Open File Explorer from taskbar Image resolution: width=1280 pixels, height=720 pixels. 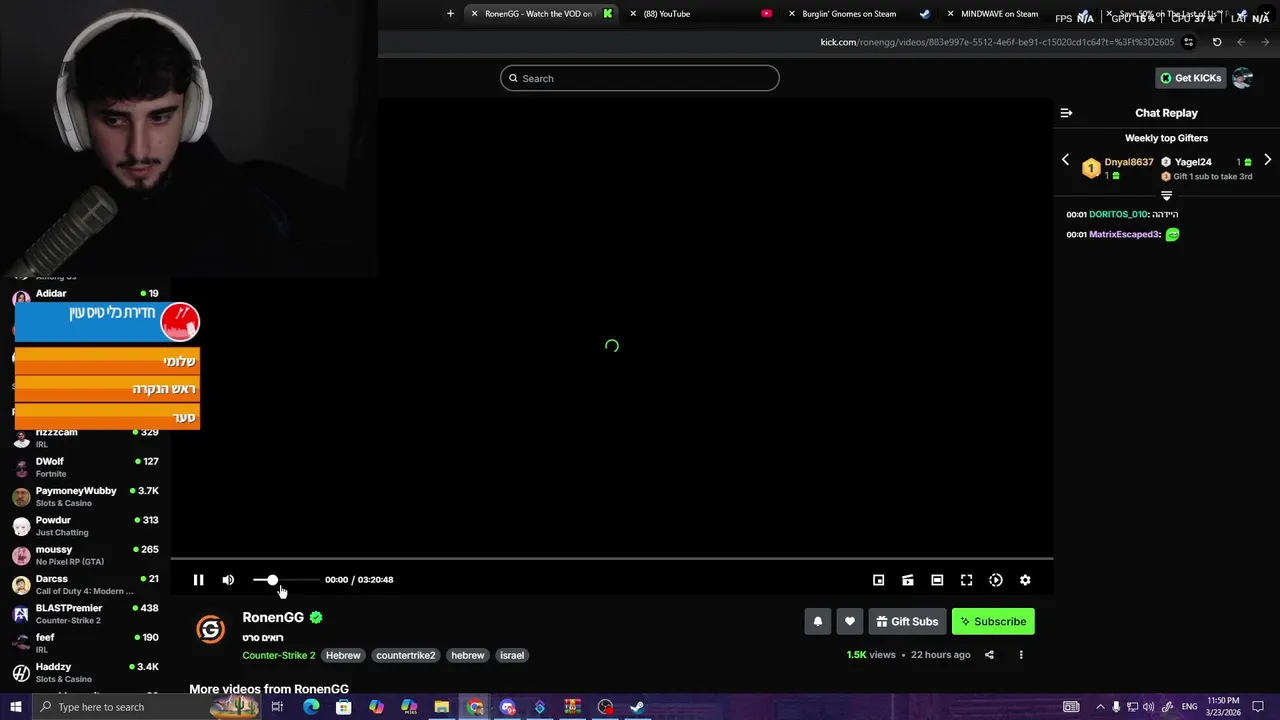pos(441,707)
